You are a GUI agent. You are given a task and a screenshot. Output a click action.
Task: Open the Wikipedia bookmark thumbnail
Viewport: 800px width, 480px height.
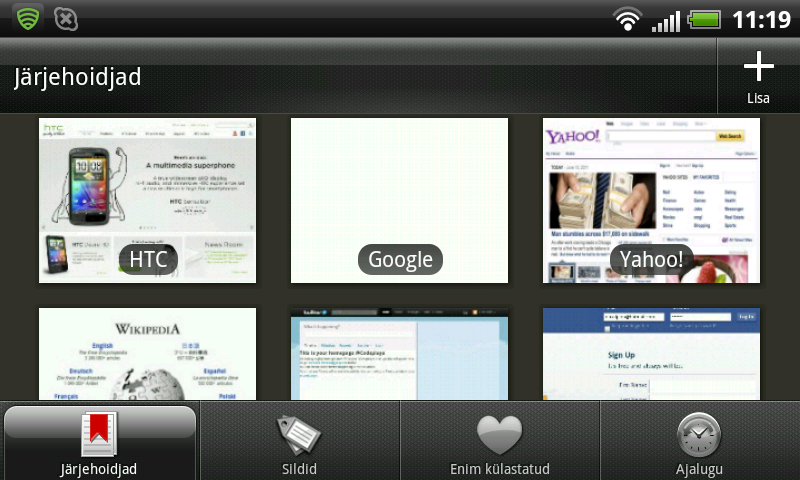click(x=147, y=353)
